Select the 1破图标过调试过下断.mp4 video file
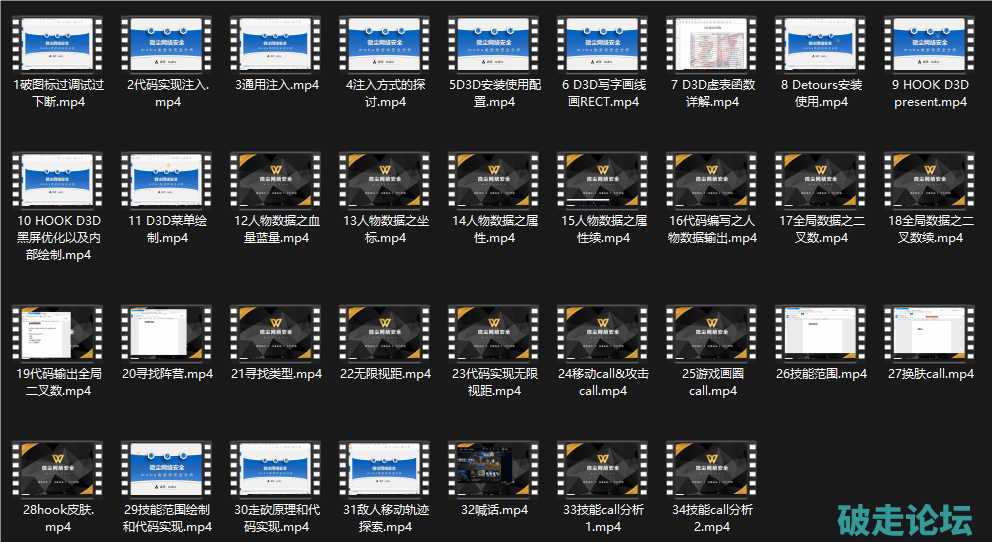The image size is (992, 542). point(57,44)
